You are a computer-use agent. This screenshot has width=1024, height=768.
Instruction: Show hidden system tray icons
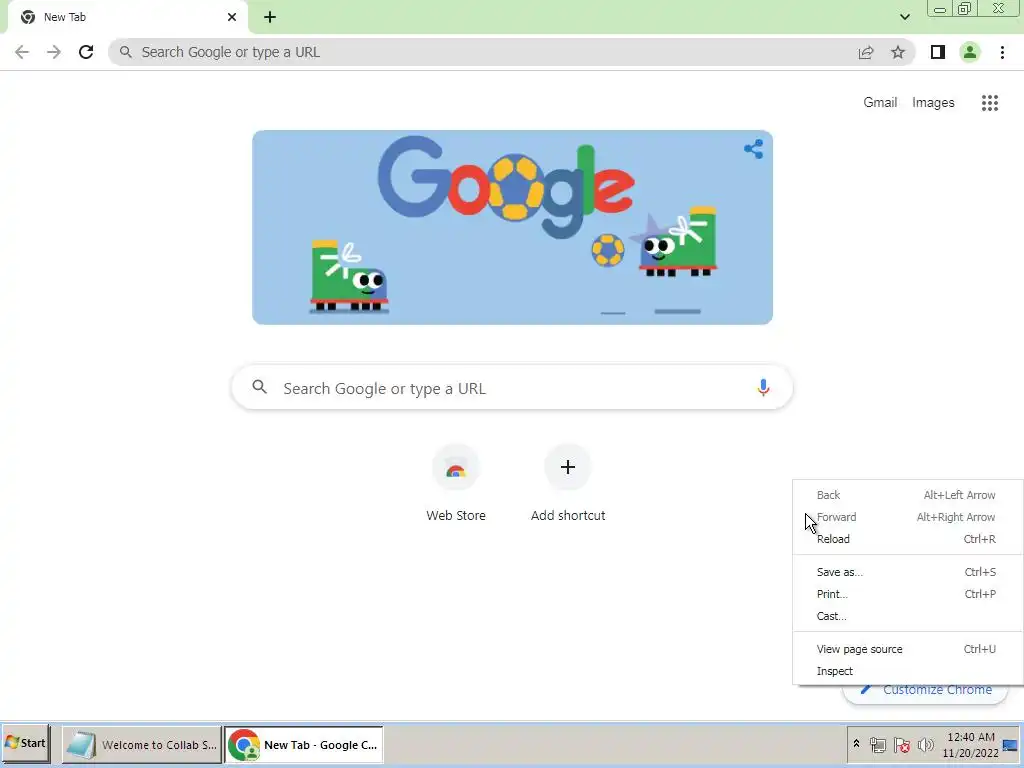point(856,744)
